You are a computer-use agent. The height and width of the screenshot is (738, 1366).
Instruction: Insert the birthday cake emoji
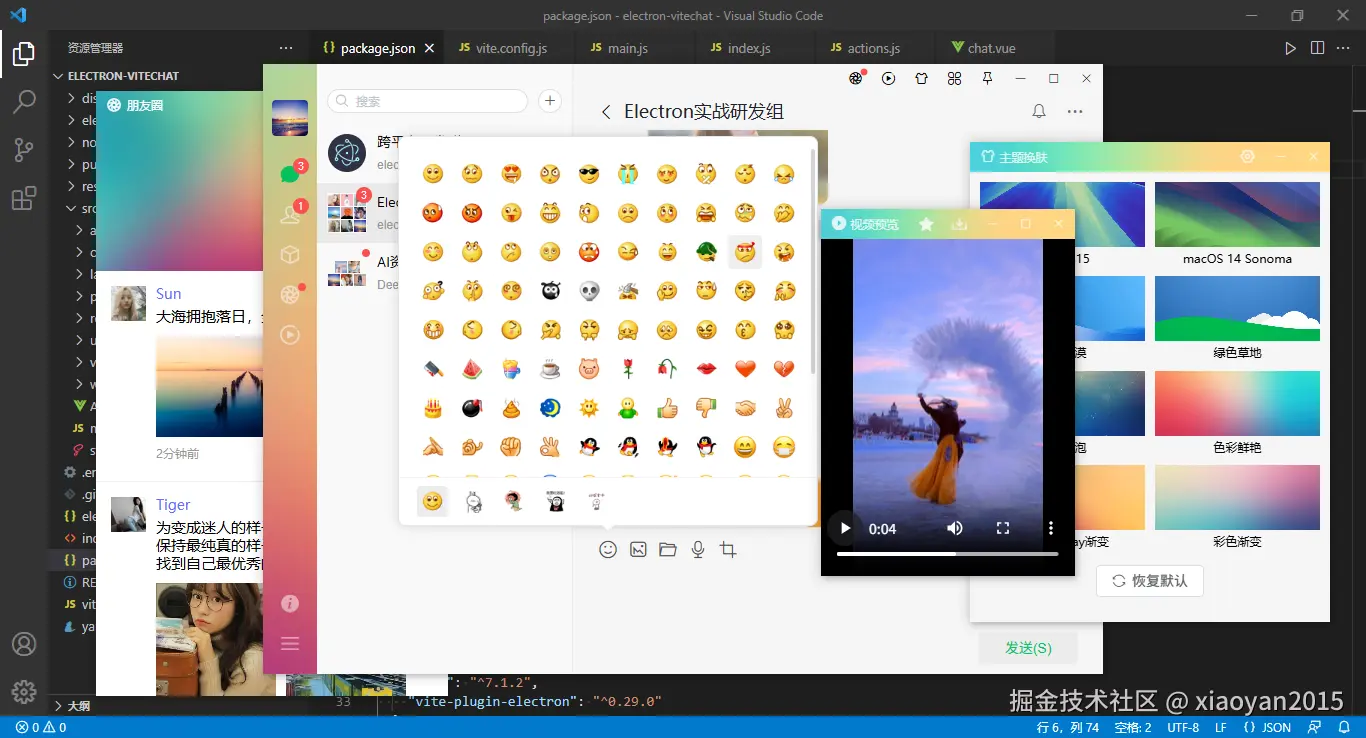coord(432,408)
